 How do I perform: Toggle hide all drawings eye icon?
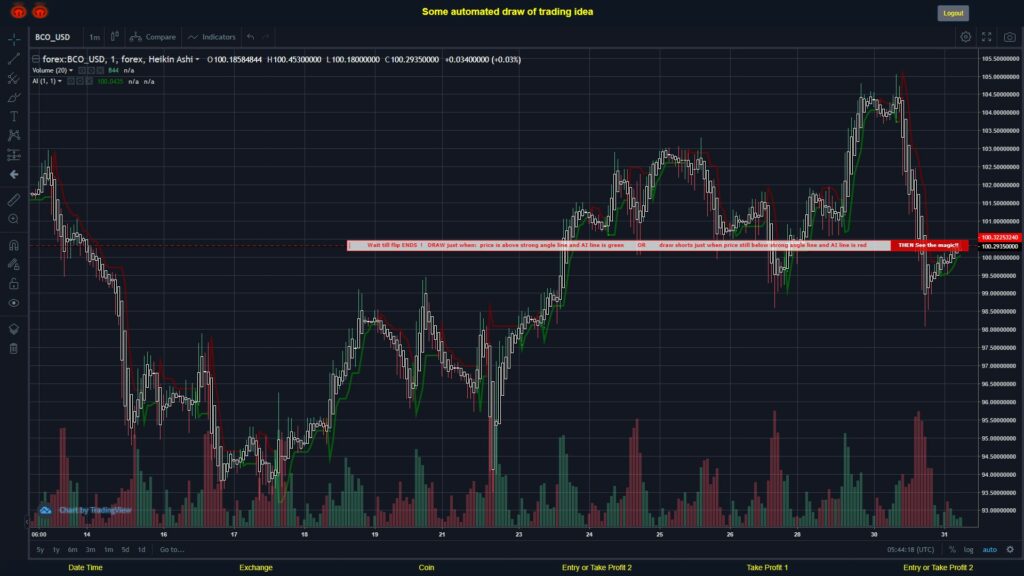coord(14,303)
